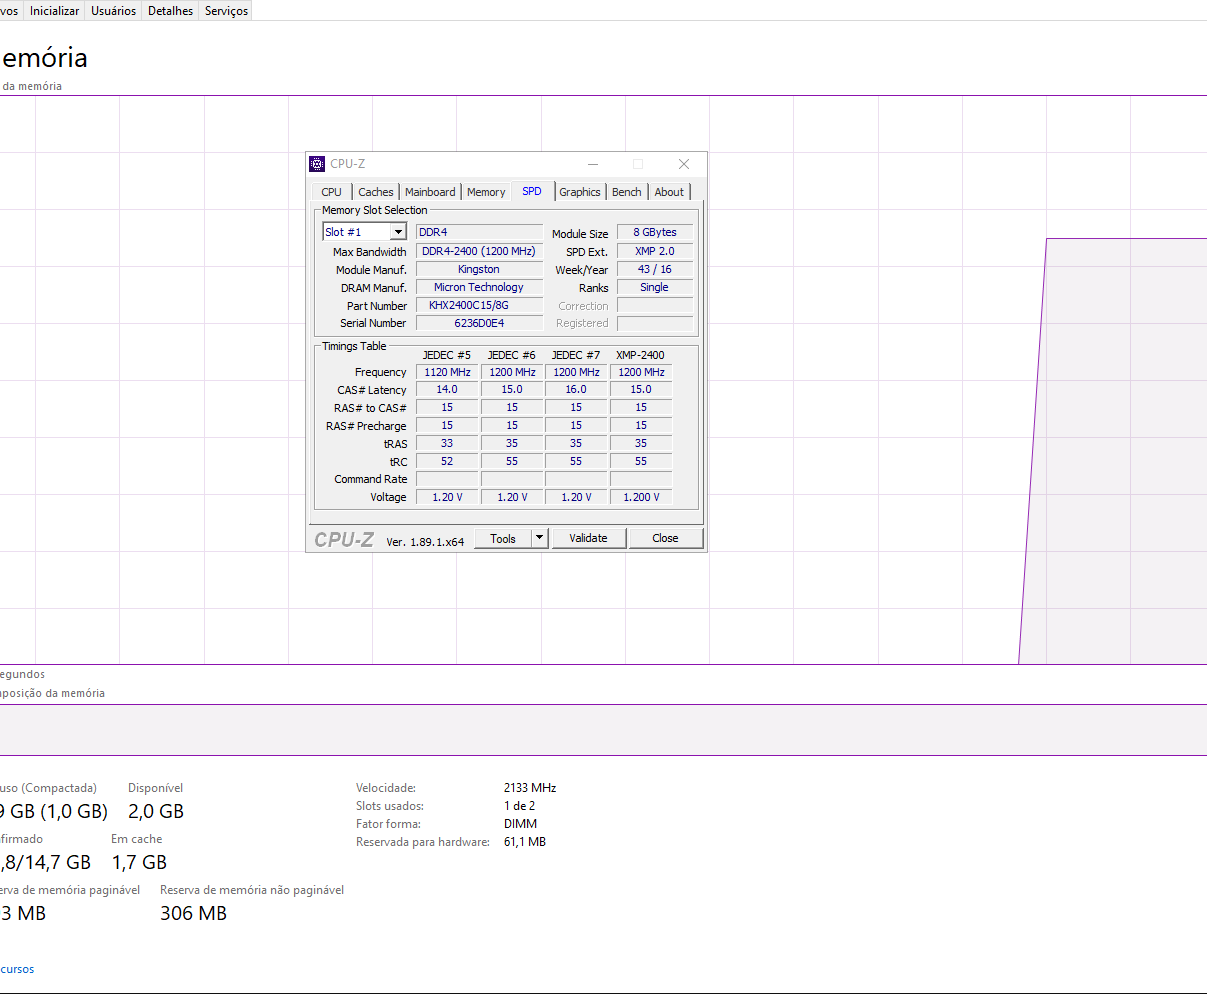Open the Memory tab in CPU-Z
1207x994 pixels.
click(x=486, y=192)
